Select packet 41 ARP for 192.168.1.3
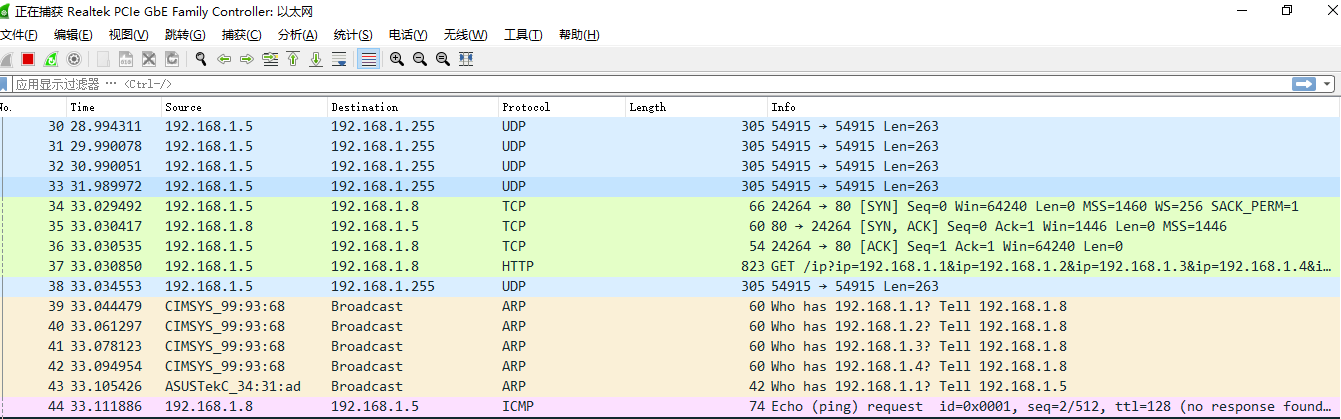 point(670,347)
